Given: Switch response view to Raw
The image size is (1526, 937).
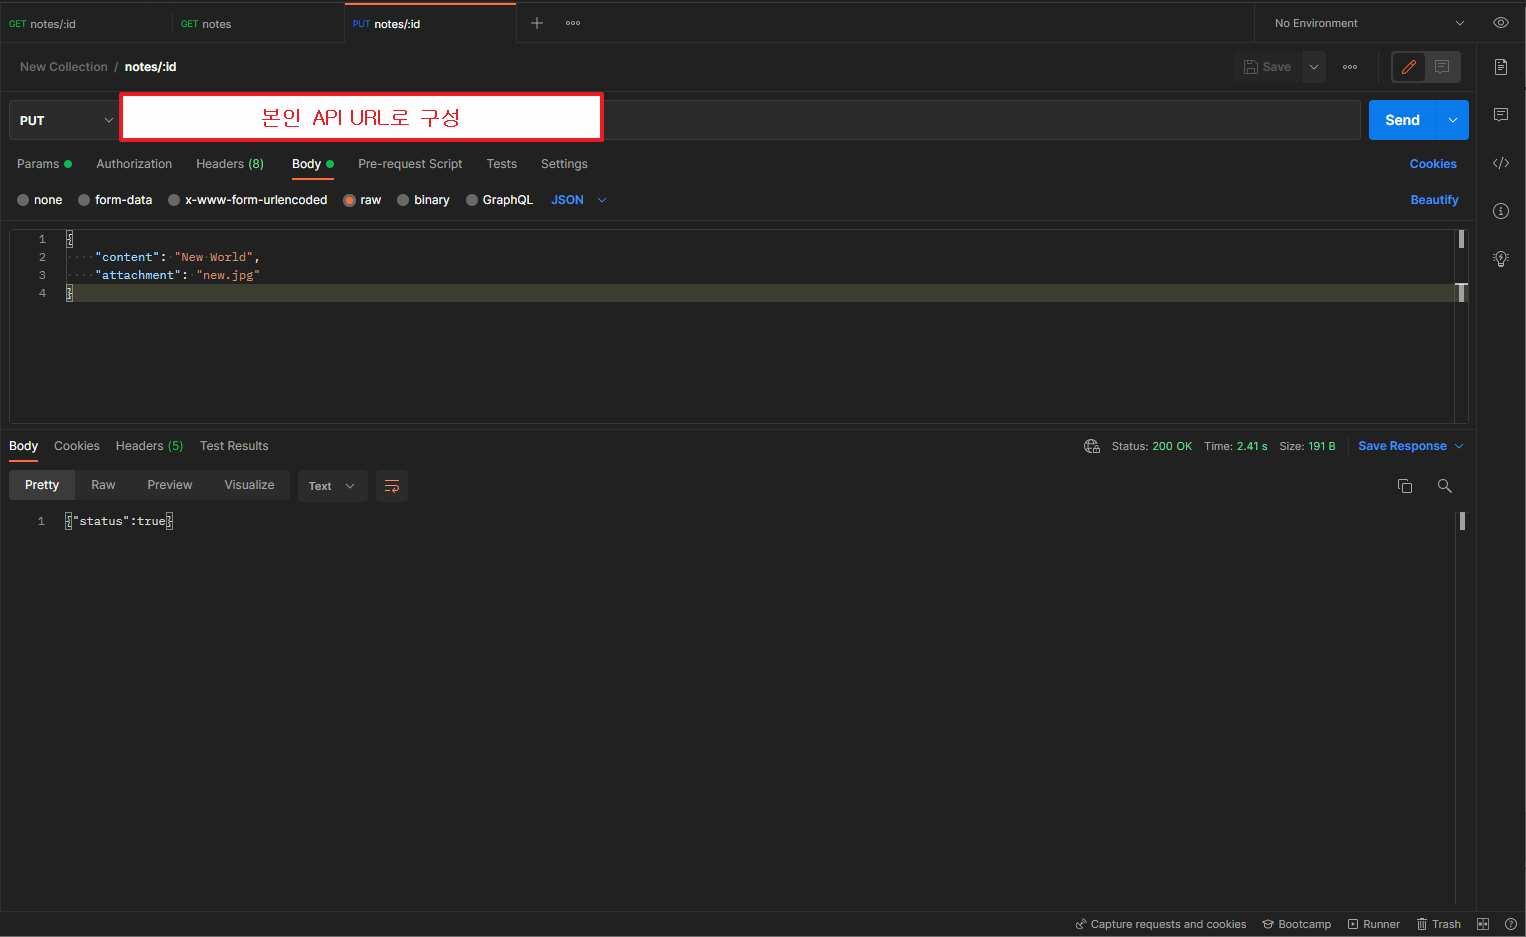Looking at the screenshot, I should (103, 485).
